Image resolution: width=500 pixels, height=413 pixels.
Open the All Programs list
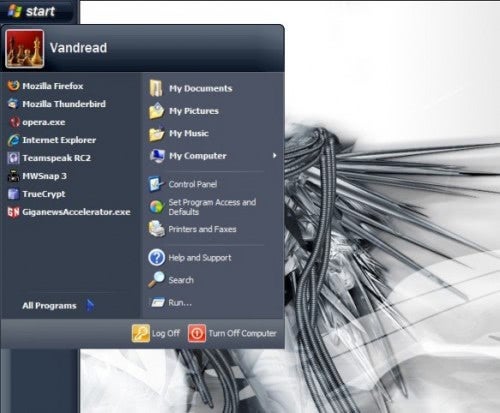[49, 306]
